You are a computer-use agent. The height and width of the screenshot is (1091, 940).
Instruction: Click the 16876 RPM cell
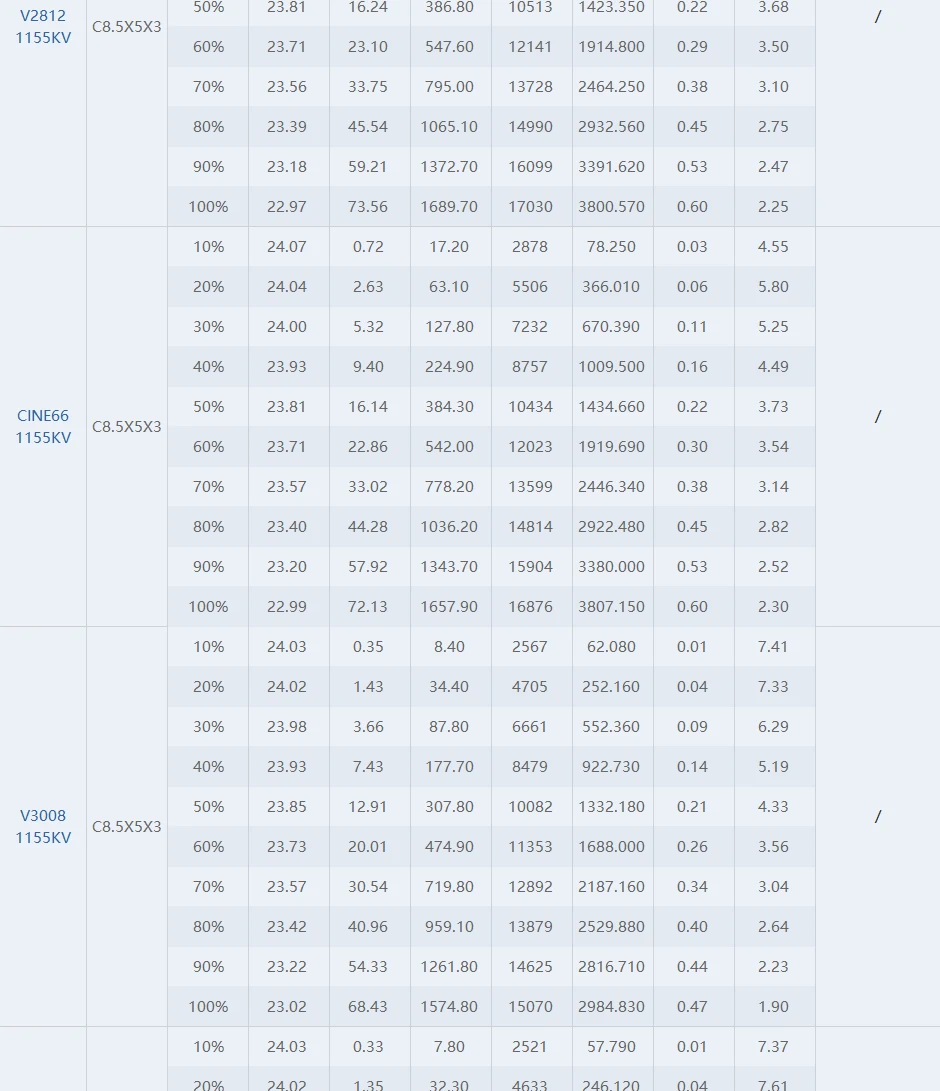point(530,607)
